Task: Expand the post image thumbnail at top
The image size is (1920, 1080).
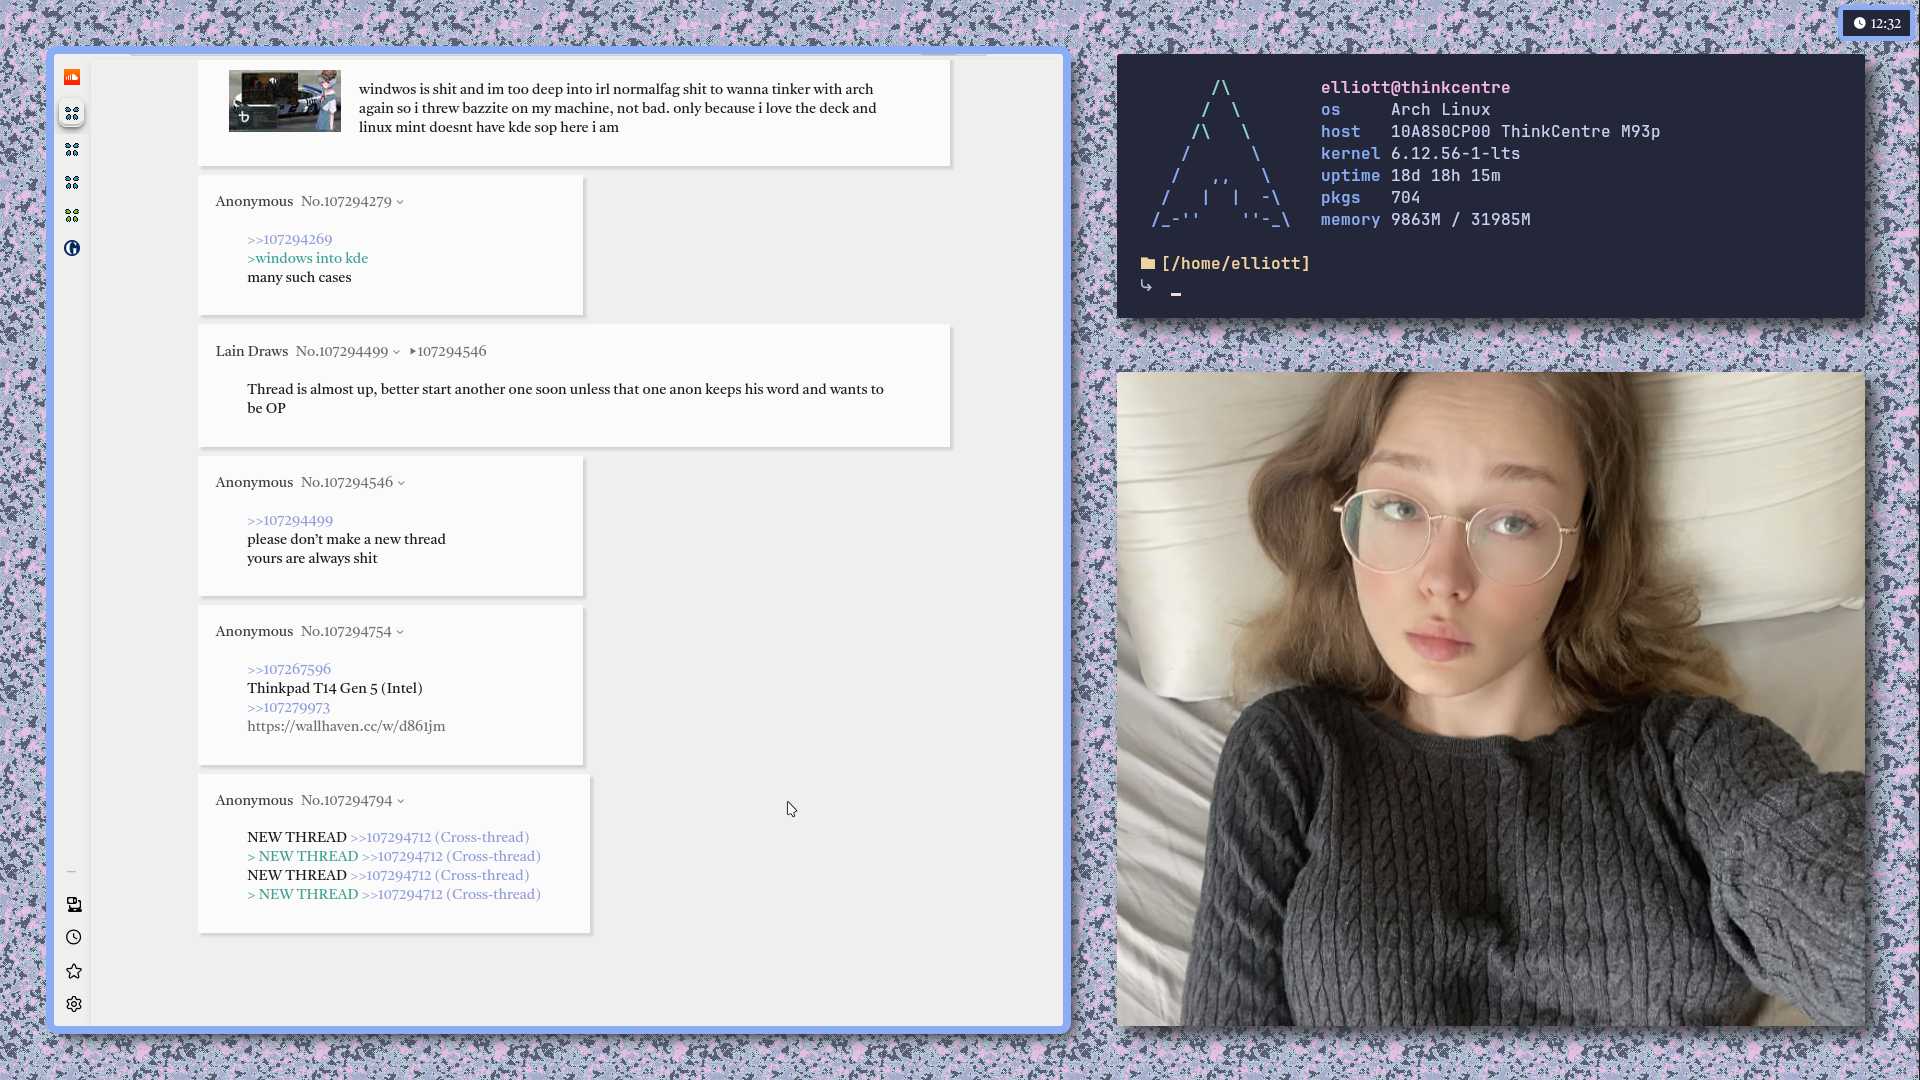Action: (x=284, y=101)
